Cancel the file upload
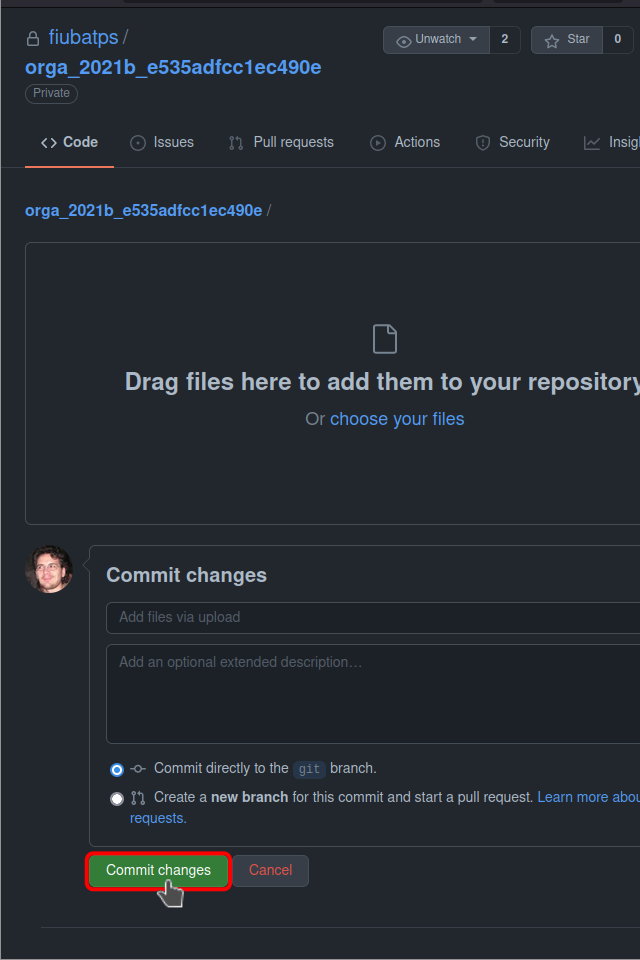 pos(270,870)
